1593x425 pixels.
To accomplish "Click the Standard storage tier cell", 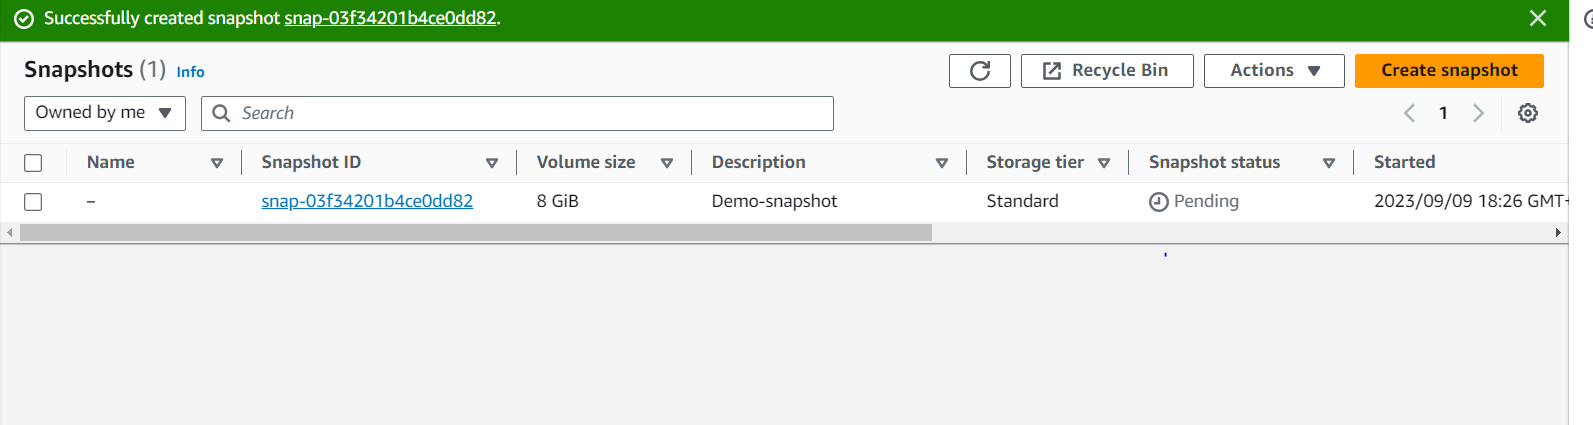I will 1022,201.
